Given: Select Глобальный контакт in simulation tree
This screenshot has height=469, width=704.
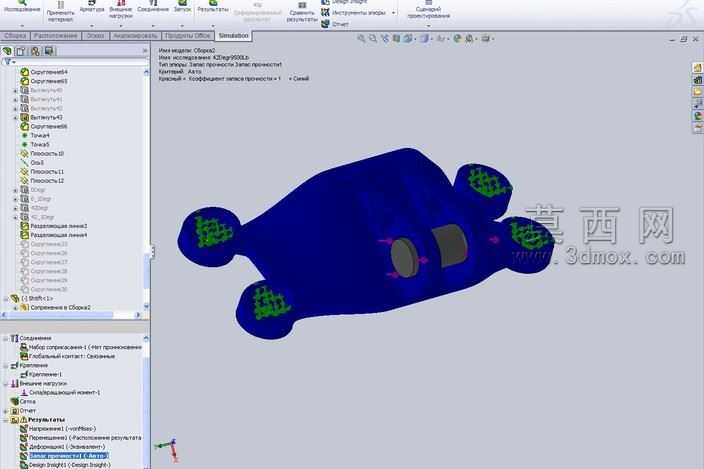Looking at the screenshot, I should click(x=68, y=356).
